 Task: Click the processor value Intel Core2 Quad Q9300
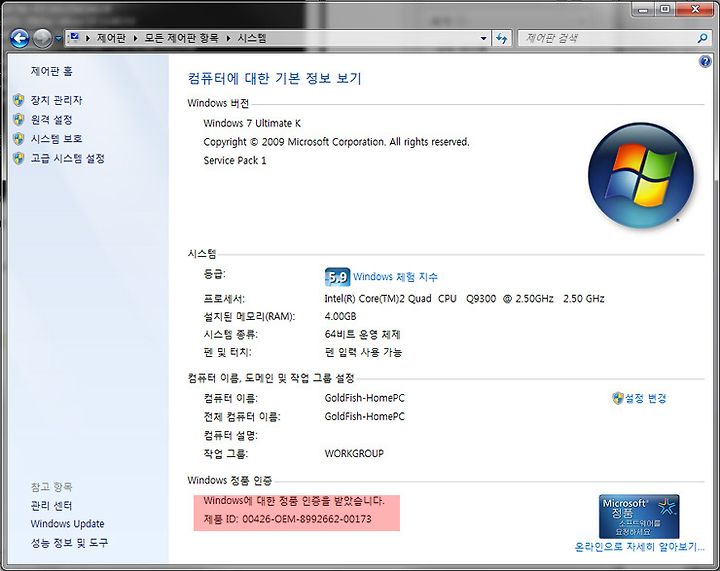point(464,299)
